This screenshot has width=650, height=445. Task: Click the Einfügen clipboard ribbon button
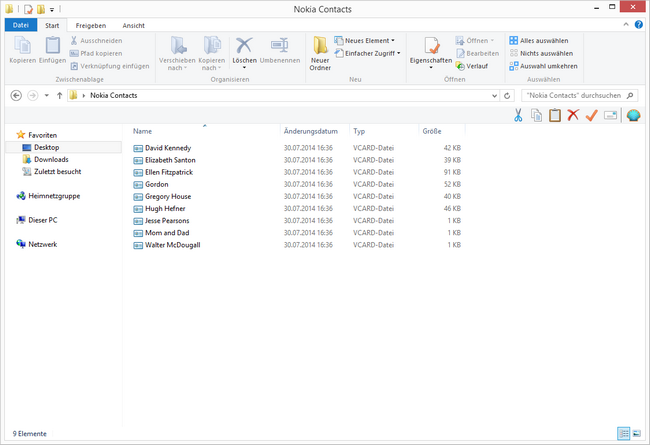pos(52,50)
